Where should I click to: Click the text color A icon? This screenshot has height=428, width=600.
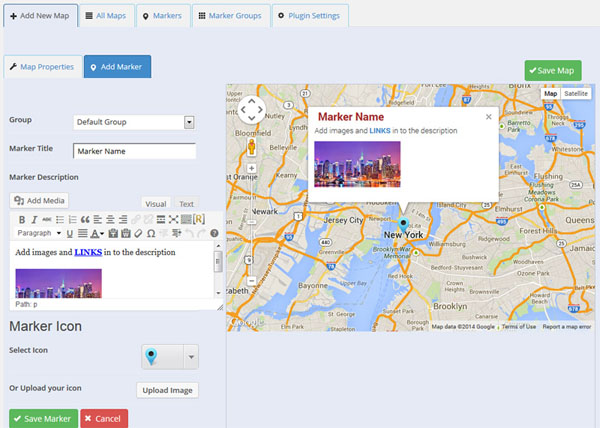point(95,233)
